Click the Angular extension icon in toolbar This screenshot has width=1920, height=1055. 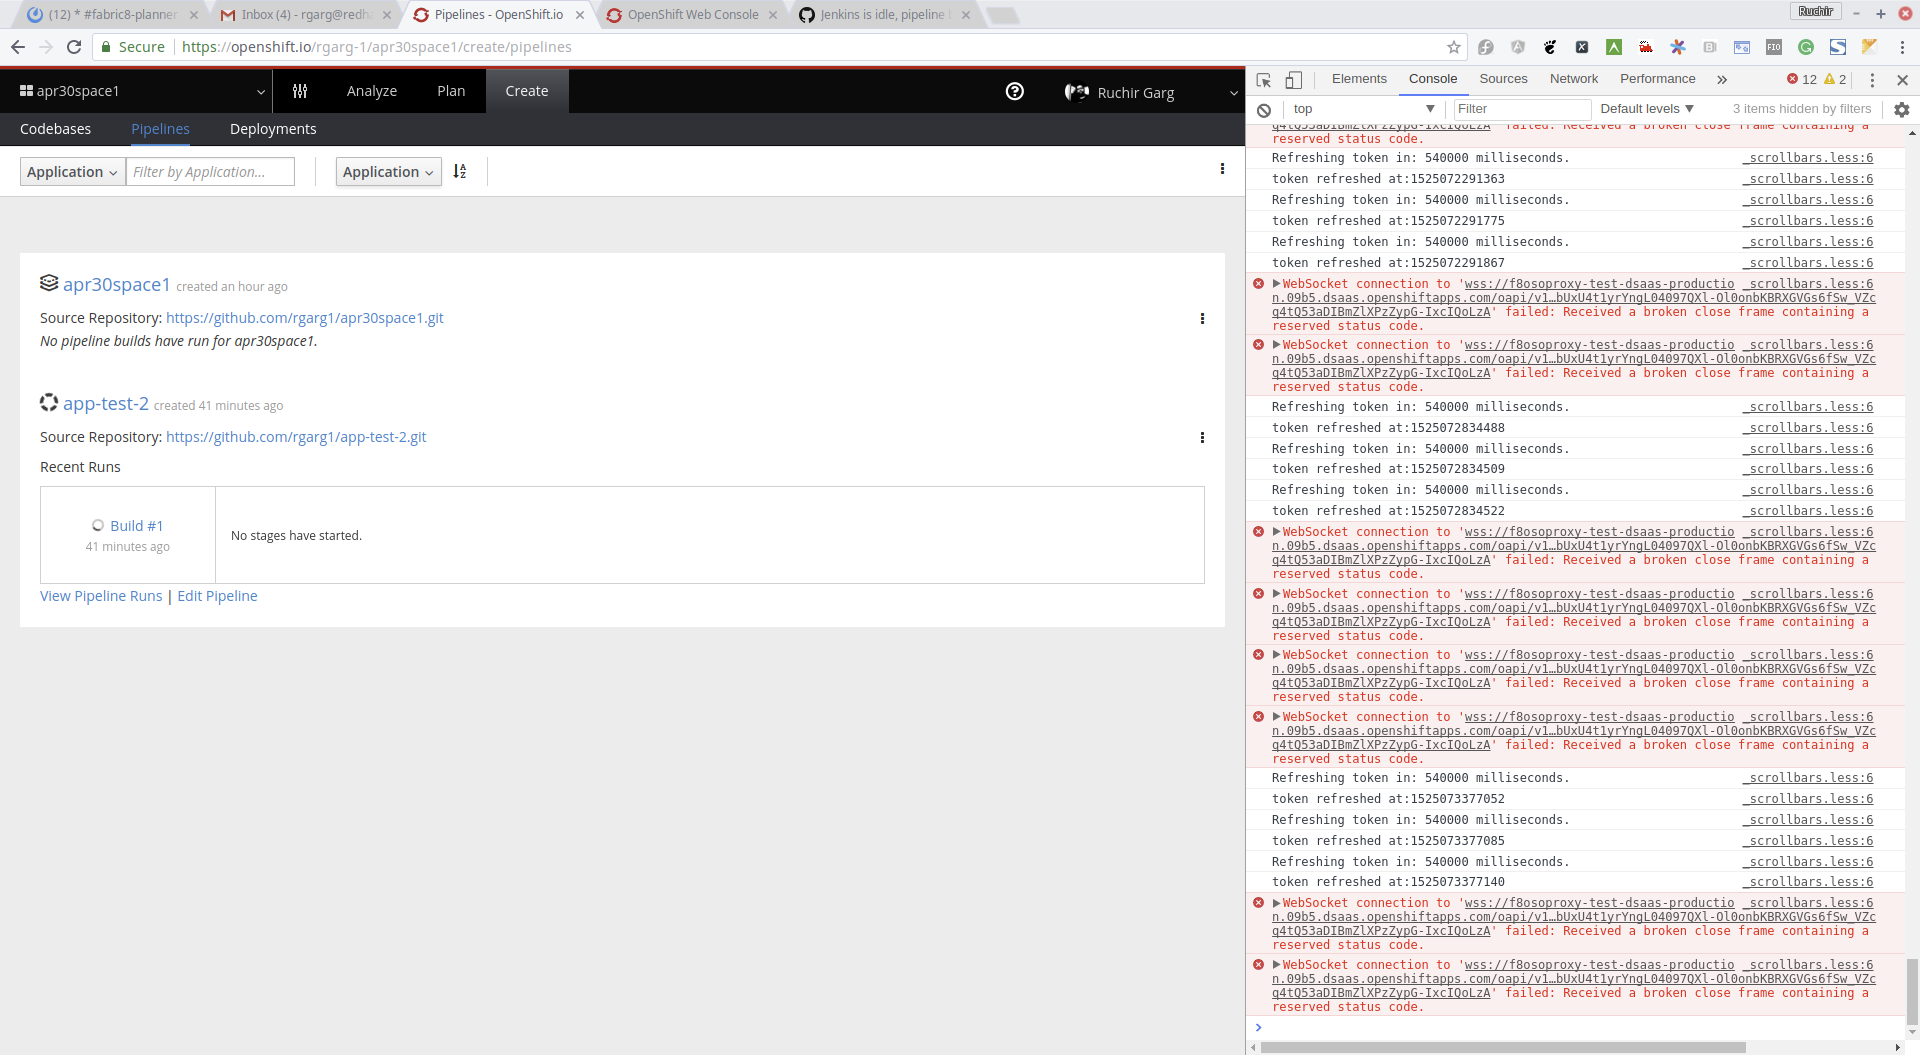coord(1517,47)
